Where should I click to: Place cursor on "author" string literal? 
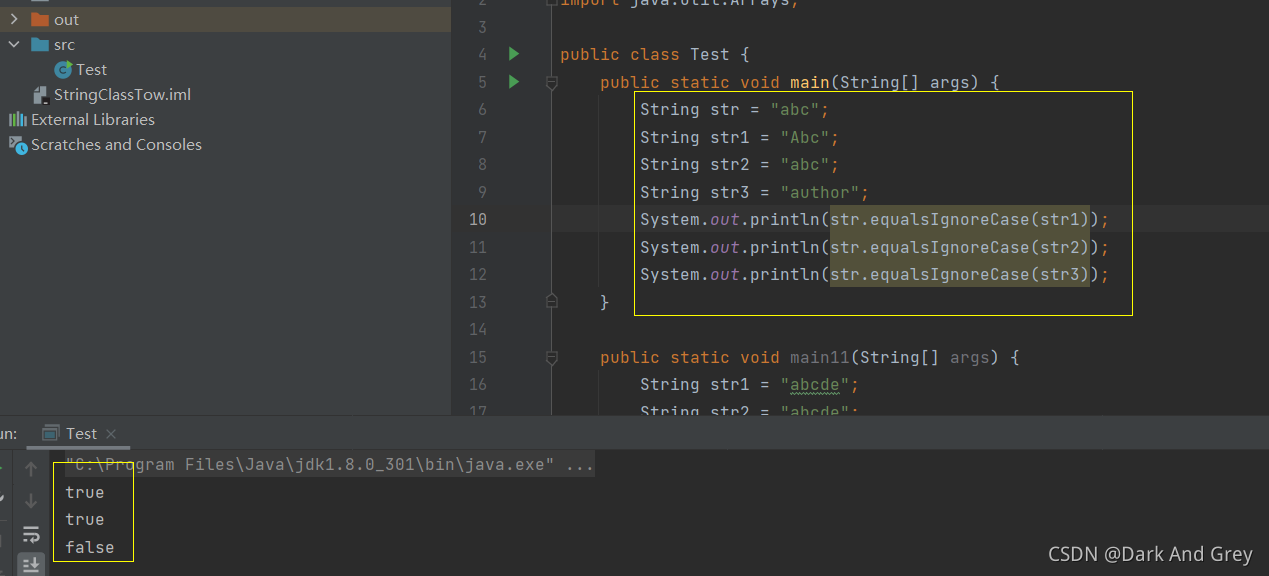click(x=820, y=192)
